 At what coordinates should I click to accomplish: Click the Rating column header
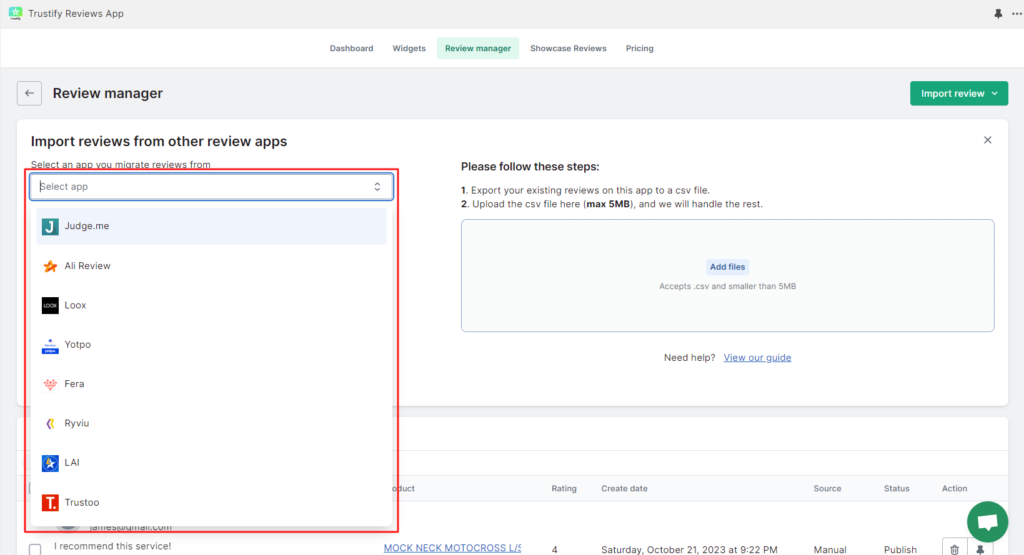pyautogui.click(x=564, y=488)
